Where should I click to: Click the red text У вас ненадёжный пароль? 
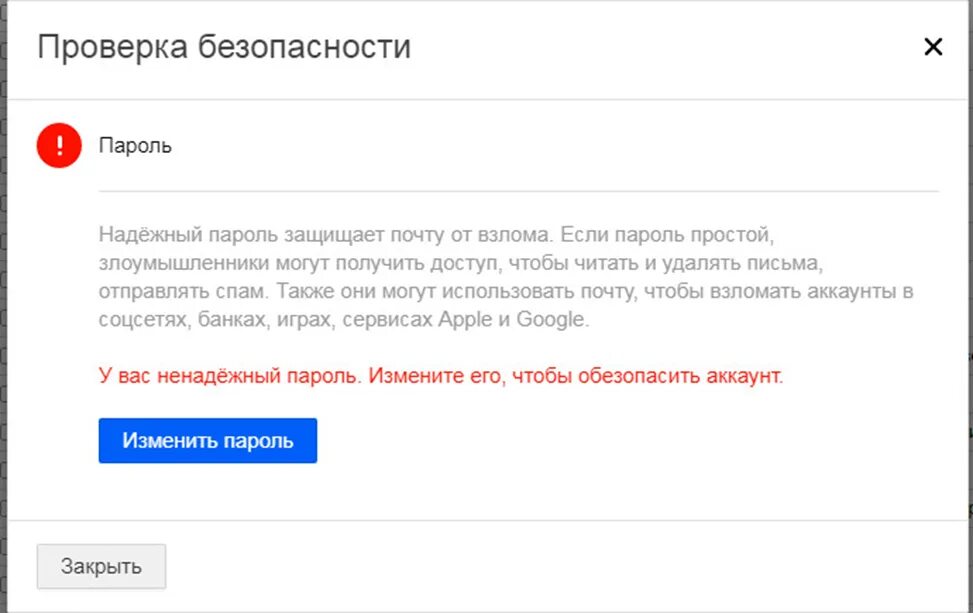pos(230,376)
